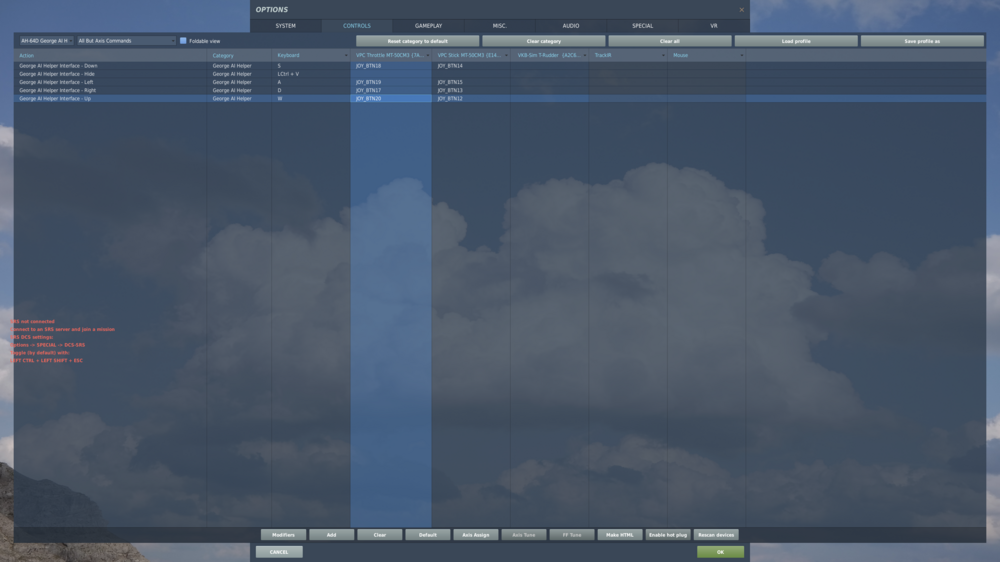Select George AI Helper Interface - Up row
Screen dimensions: 1000x562
500,99
